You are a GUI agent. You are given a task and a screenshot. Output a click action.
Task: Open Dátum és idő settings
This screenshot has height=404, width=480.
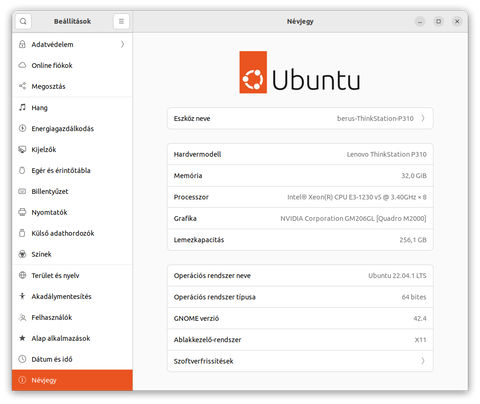point(72,359)
